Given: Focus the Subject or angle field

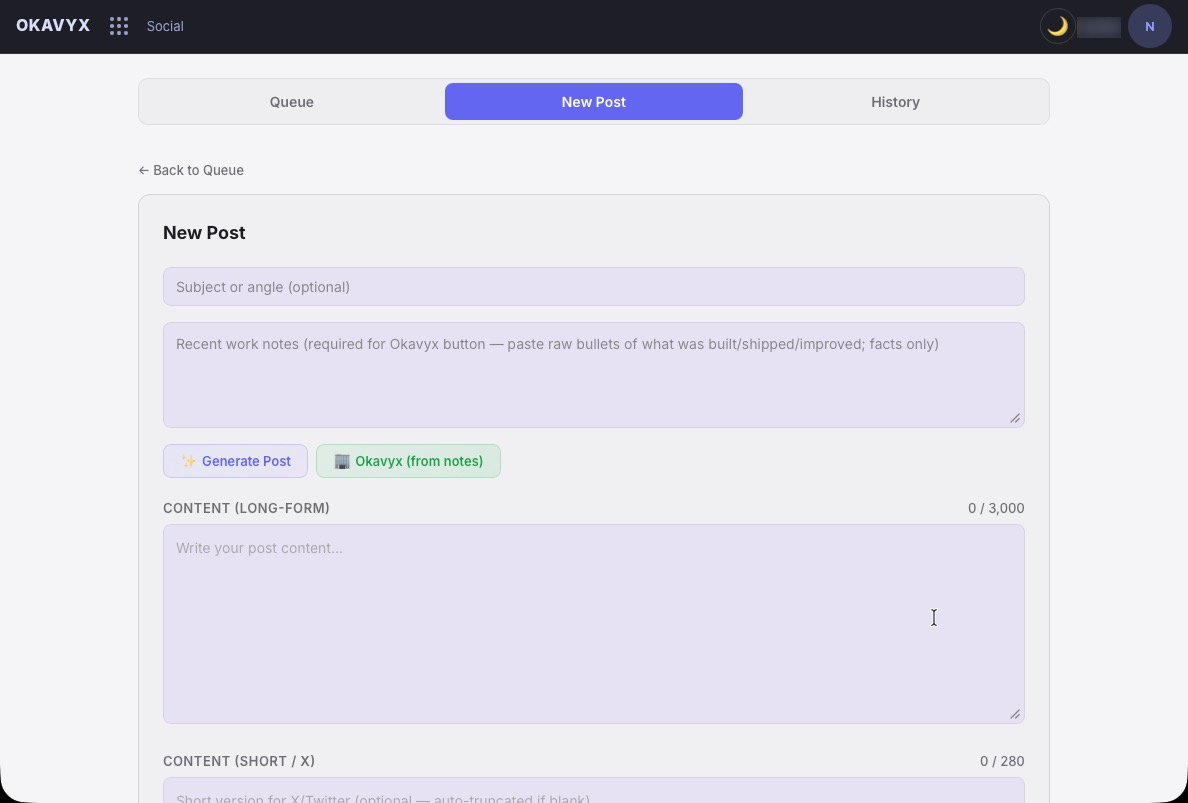Looking at the screenshot, I should [593, 286].
